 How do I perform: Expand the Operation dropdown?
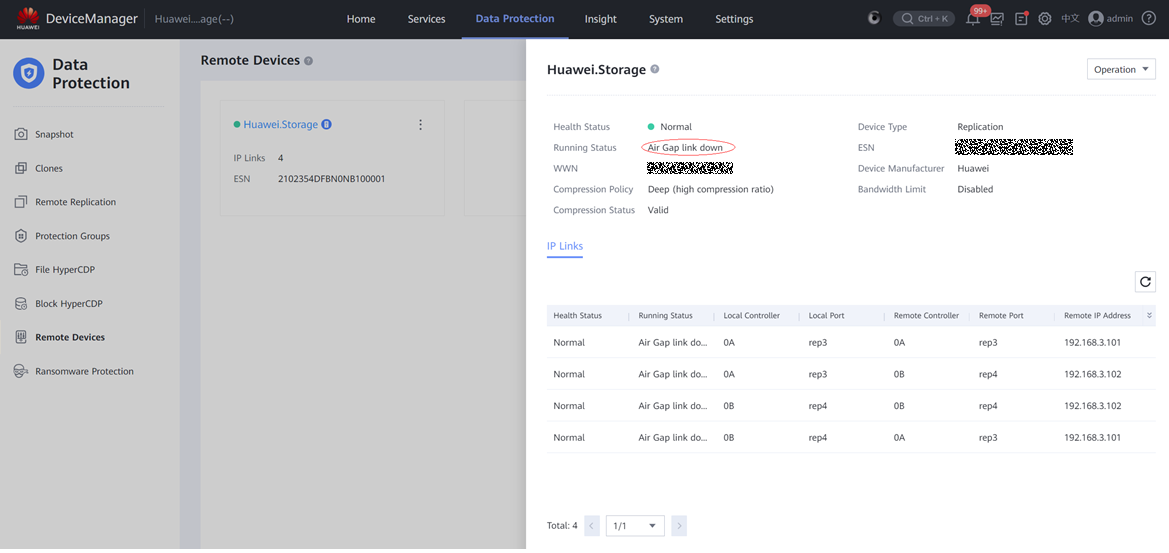1121,70
